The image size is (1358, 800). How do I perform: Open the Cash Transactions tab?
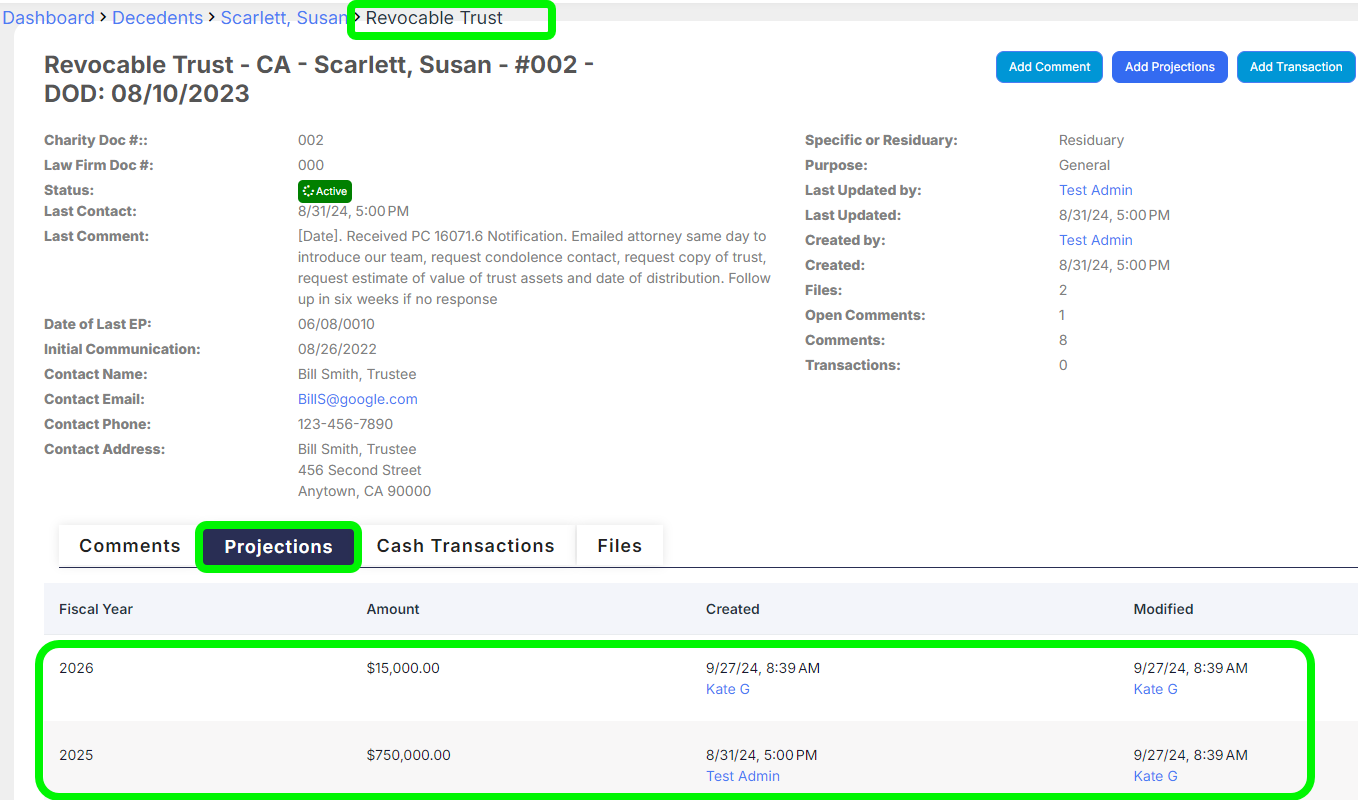tap(465, 546)
